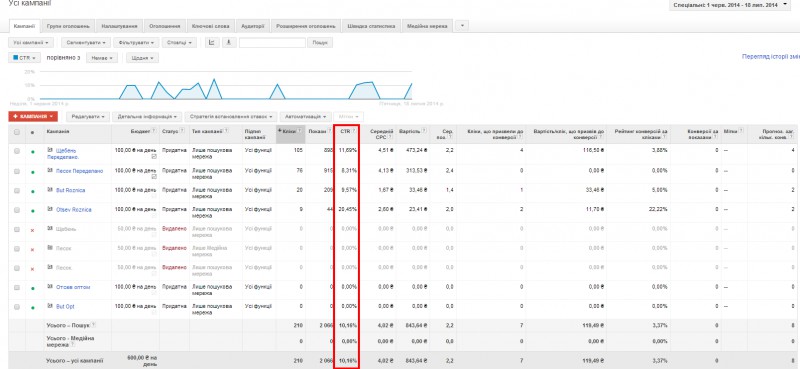Open the Щебень Переделано campaign link

click(x=63, y=154)
